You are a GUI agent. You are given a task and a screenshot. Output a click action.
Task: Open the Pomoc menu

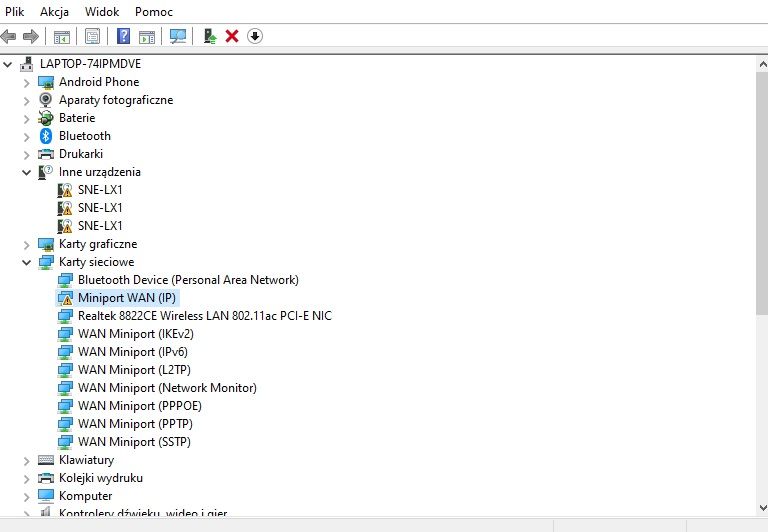click(154, 12)
